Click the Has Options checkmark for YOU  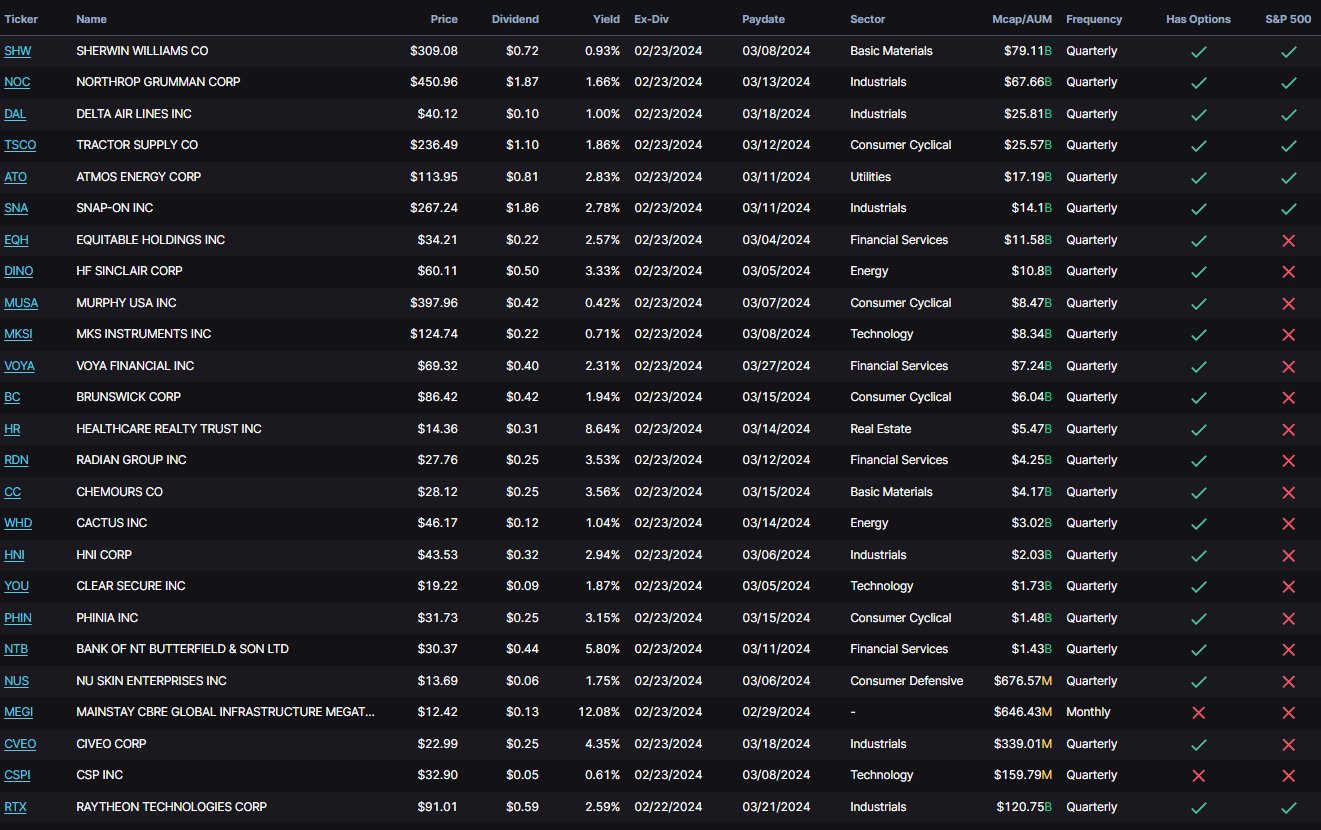[1199, 586]
